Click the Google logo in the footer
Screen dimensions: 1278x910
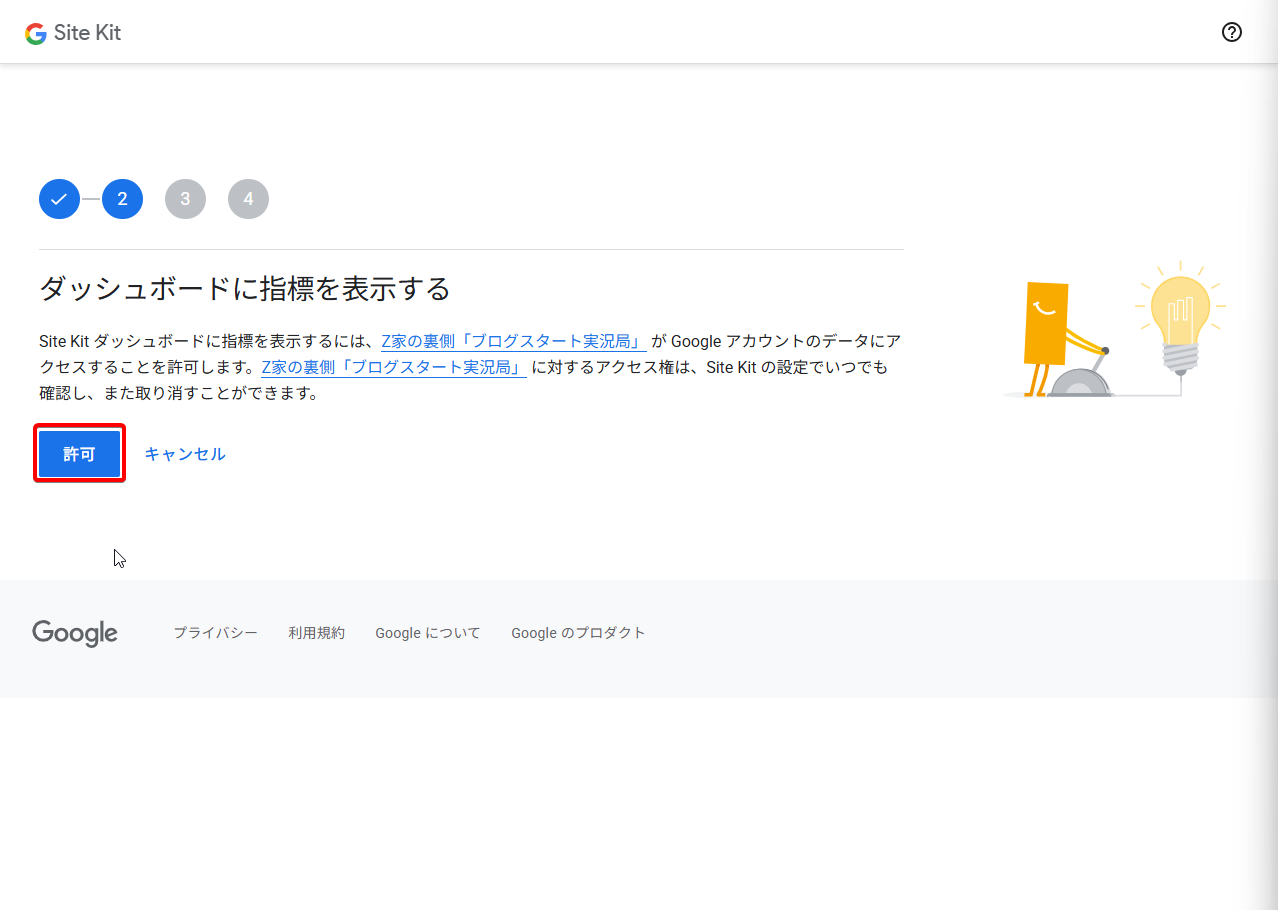pos(75,634)
